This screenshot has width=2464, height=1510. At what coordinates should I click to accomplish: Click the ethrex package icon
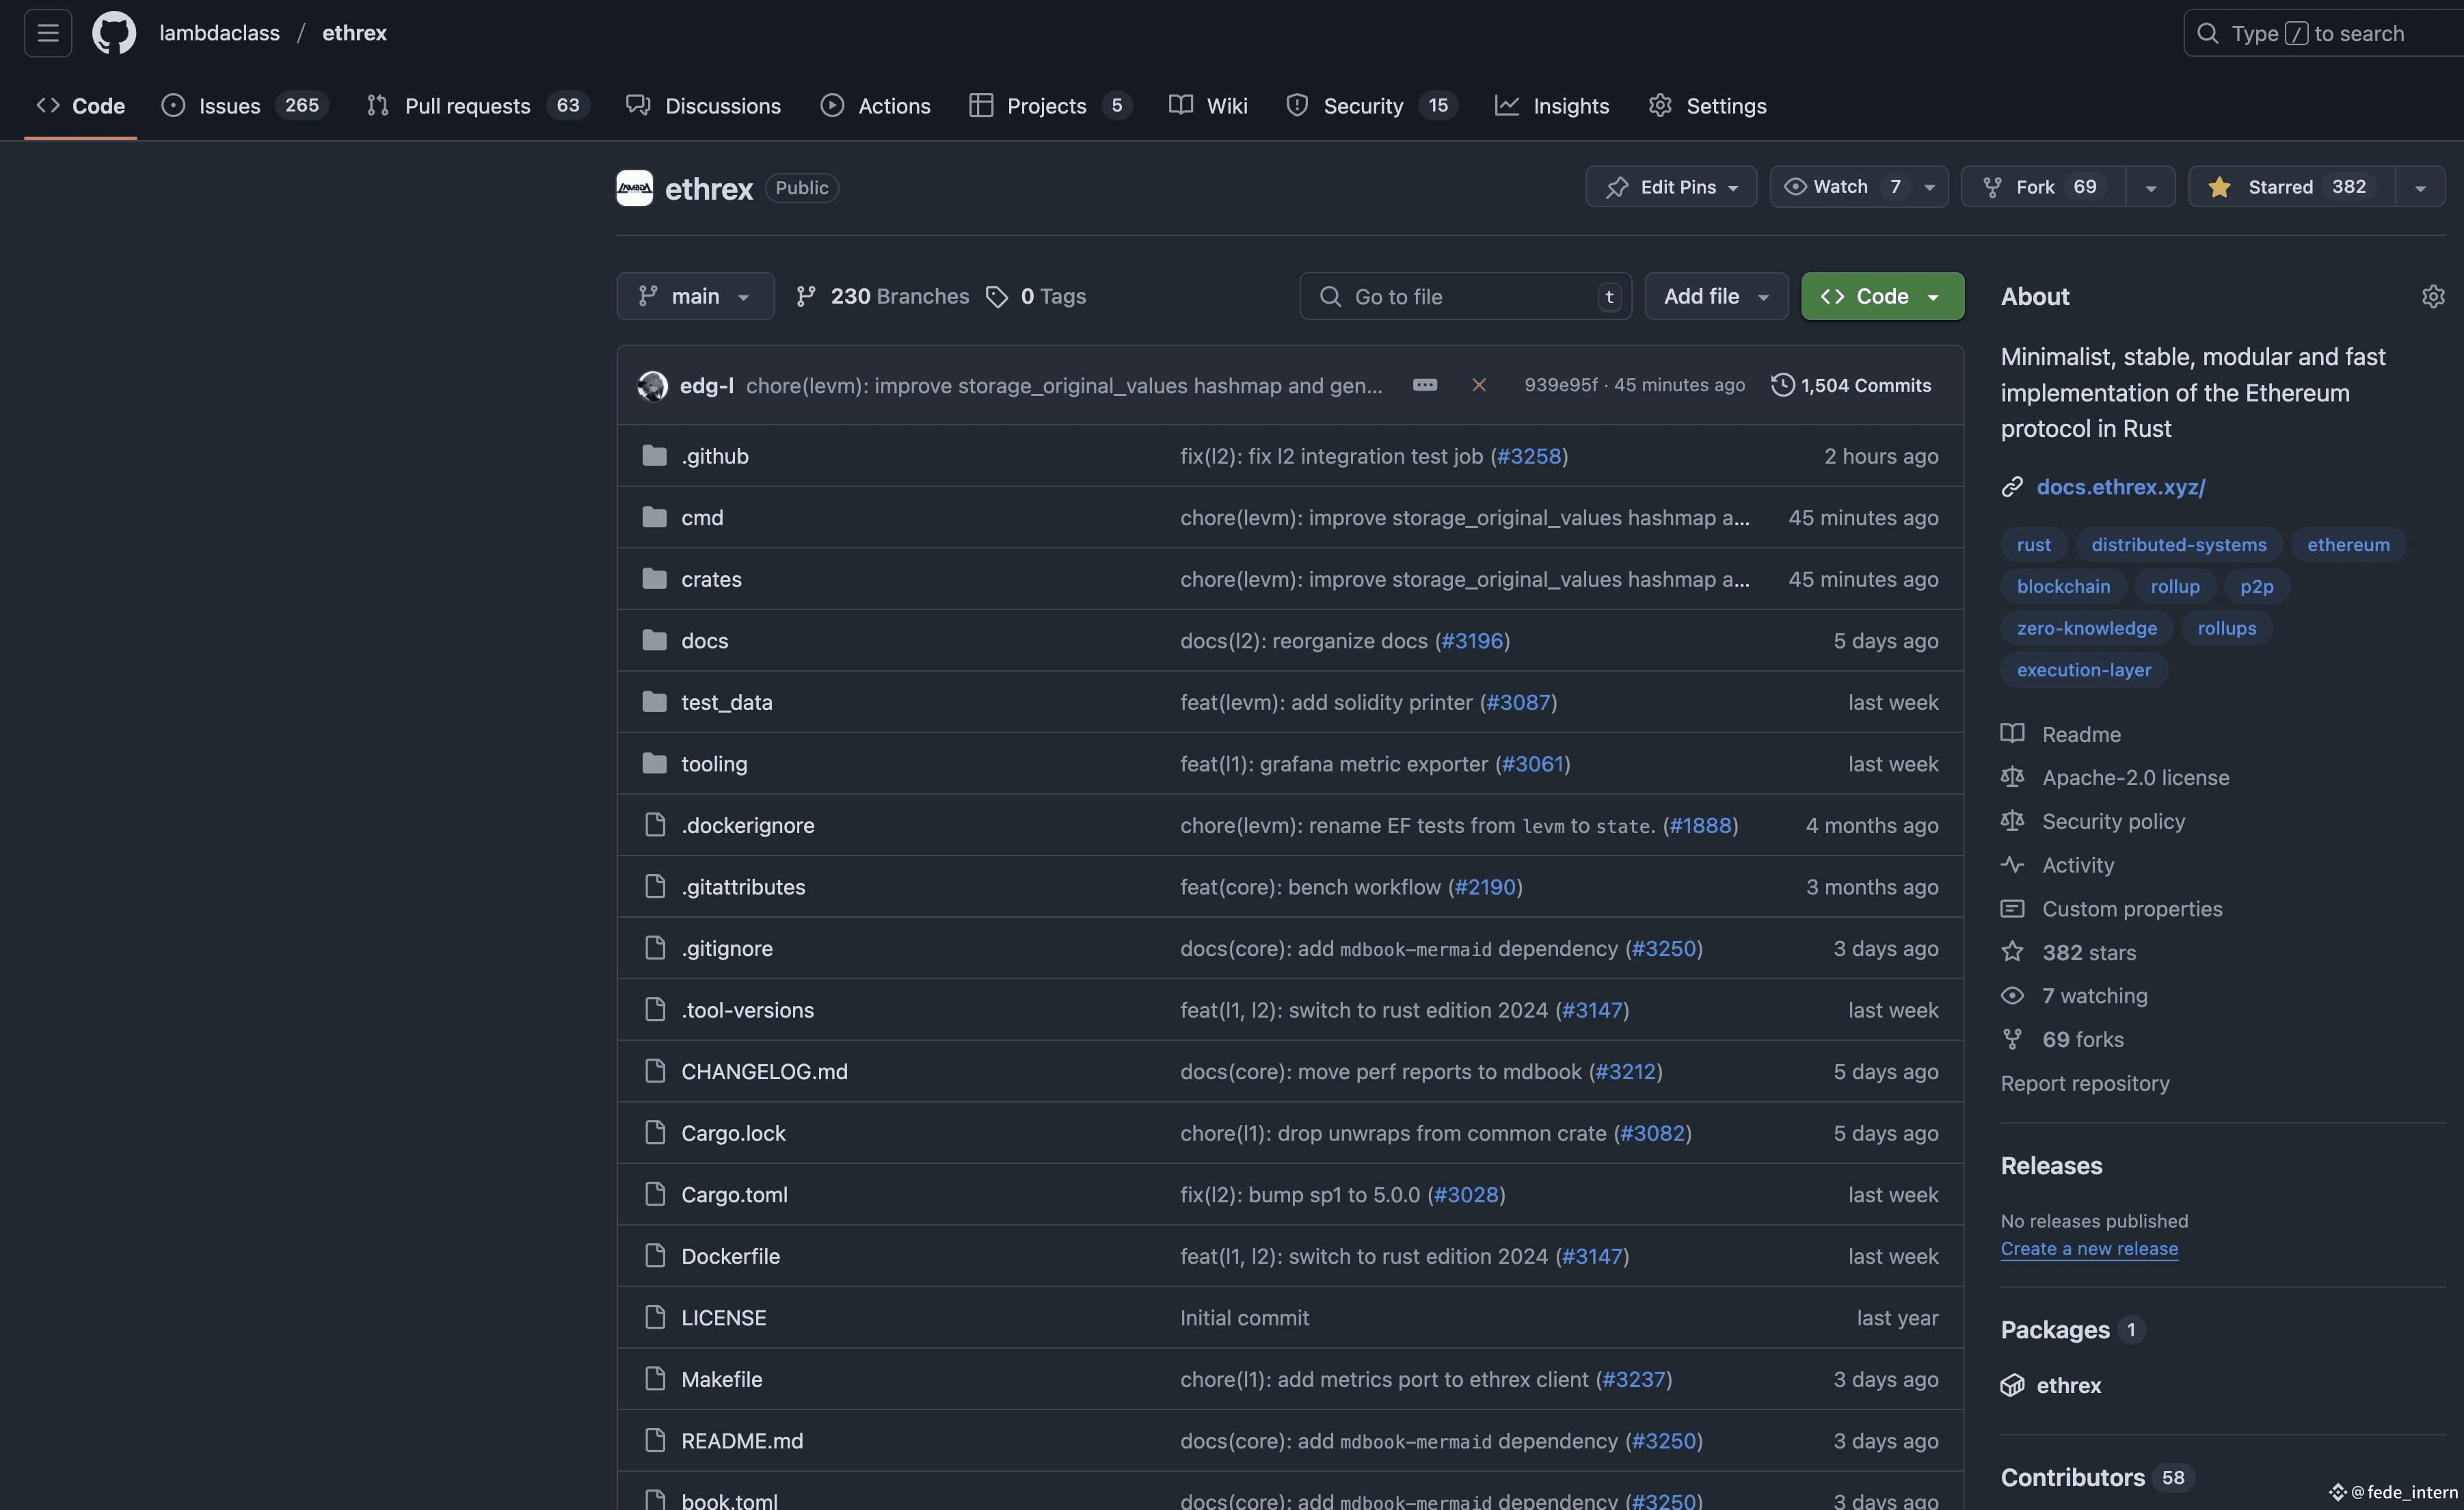point(2012,1386)
